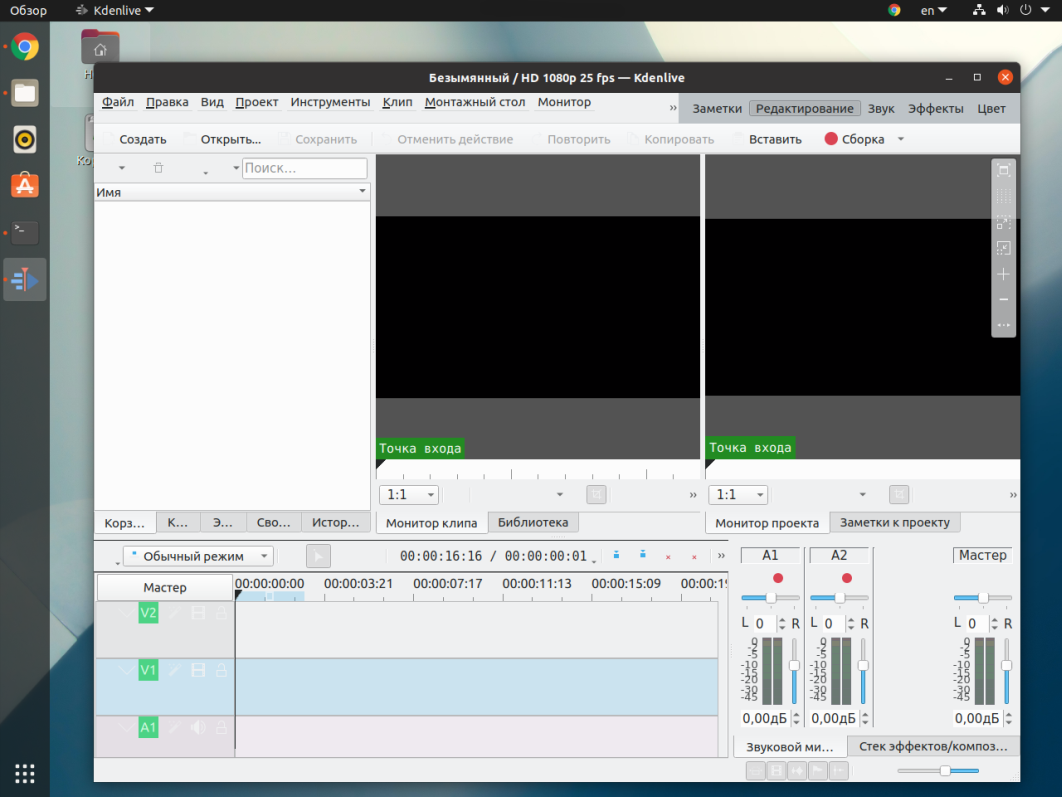This screenshot has width=1062, height=797.
Task: Click the Мастер channel balance slider in mixer
Action: 982,597
